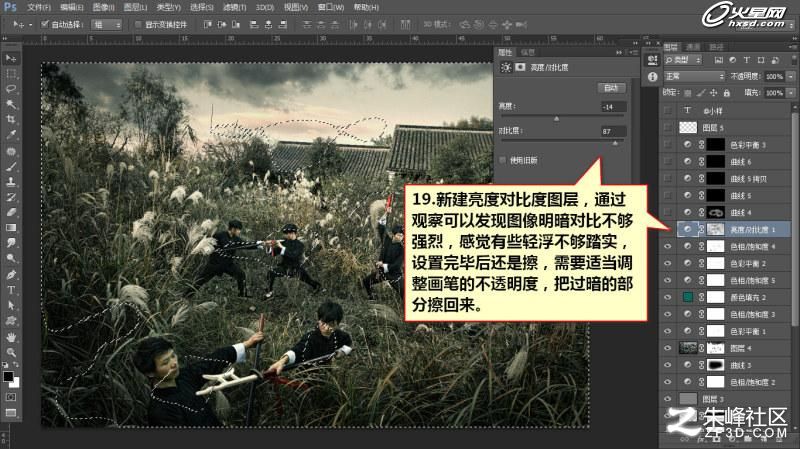Show the 曲线 6 layer visibility box

pos(667,162)
